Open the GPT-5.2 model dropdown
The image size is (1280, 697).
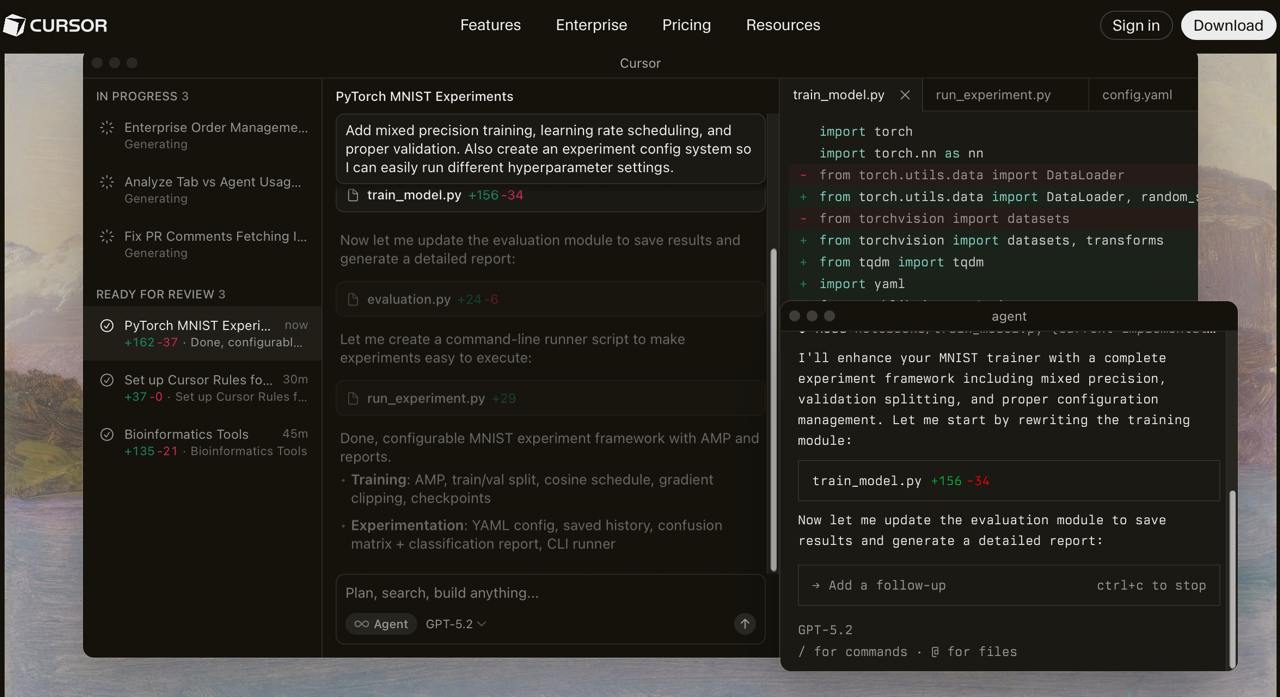[x=456, y=624]
